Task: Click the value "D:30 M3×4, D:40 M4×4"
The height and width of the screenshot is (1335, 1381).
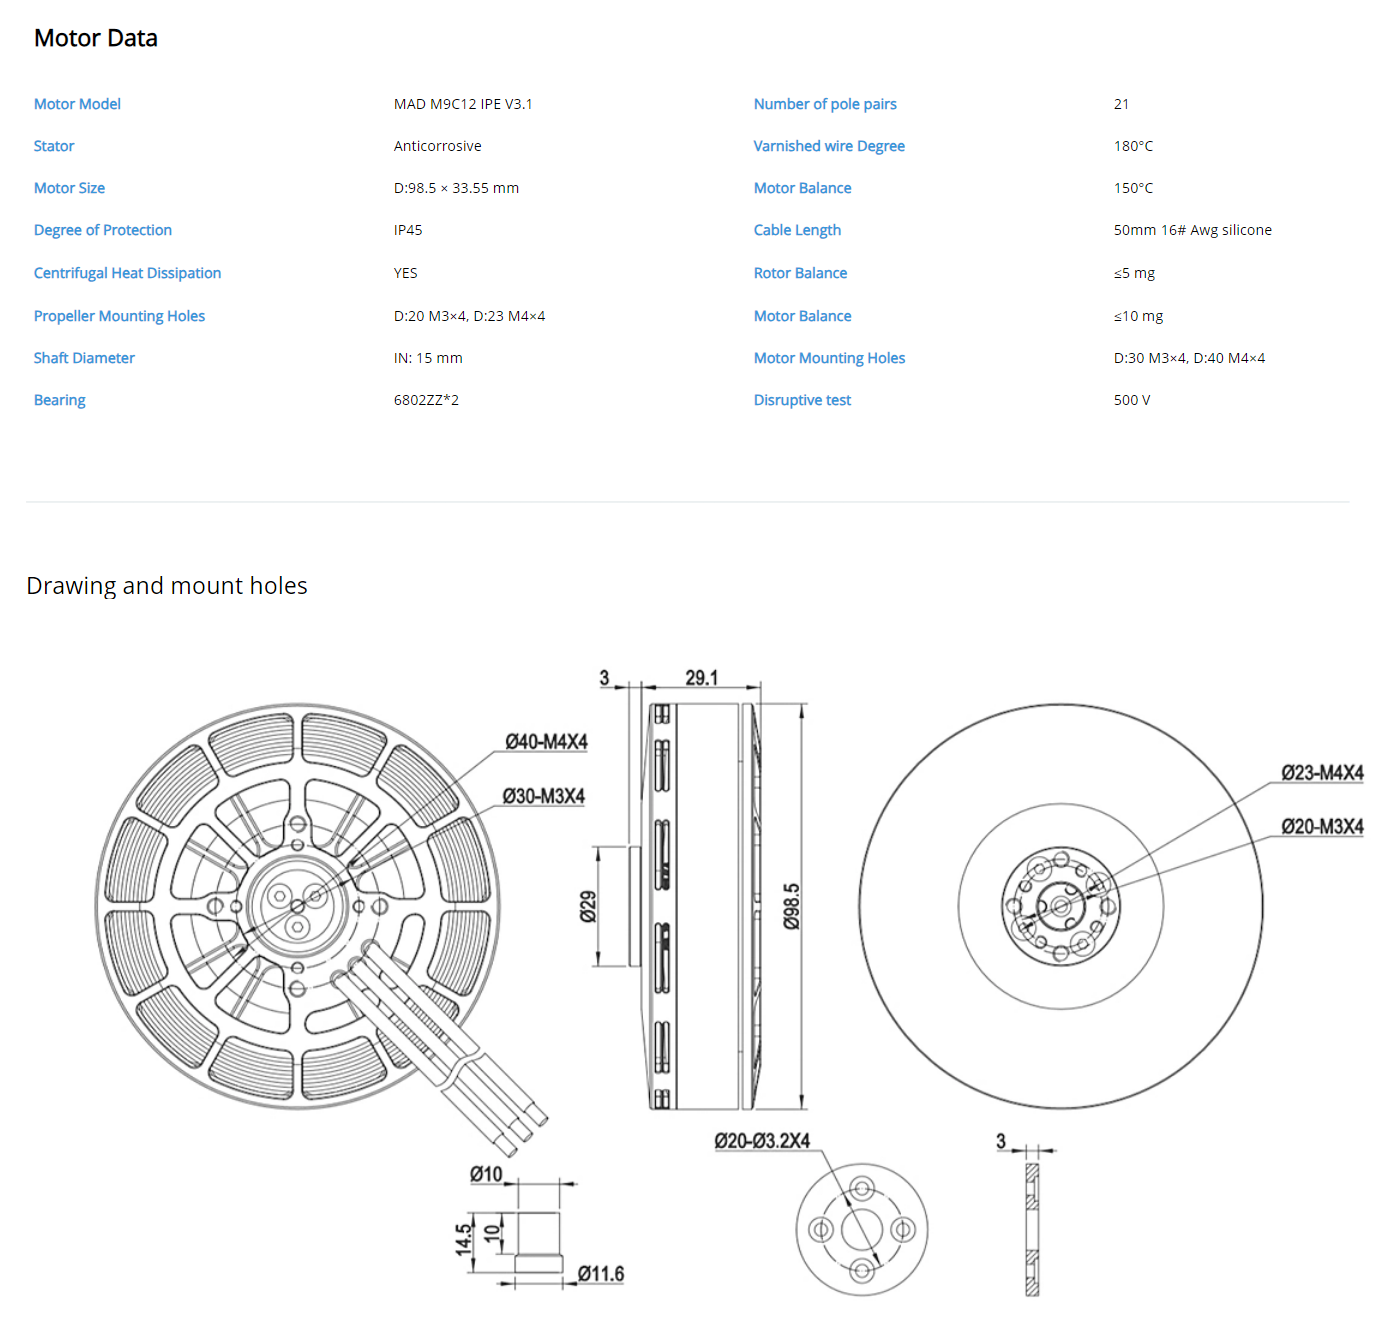Action: [x=1190, y=358]
